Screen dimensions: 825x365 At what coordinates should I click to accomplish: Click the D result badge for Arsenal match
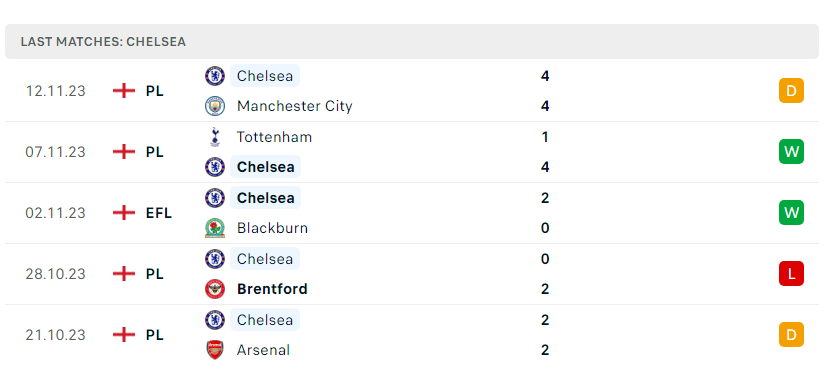coord(791,334)
